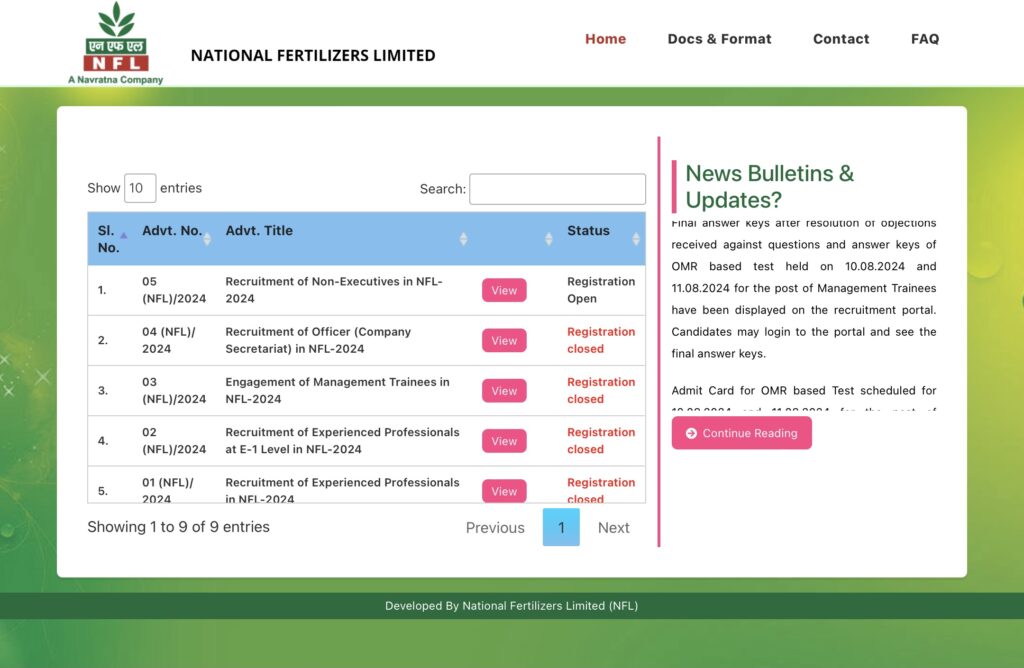1024x668 pixels.
Task: Click 'Registration closed' status for advert 02
Action: pos(601,441)
